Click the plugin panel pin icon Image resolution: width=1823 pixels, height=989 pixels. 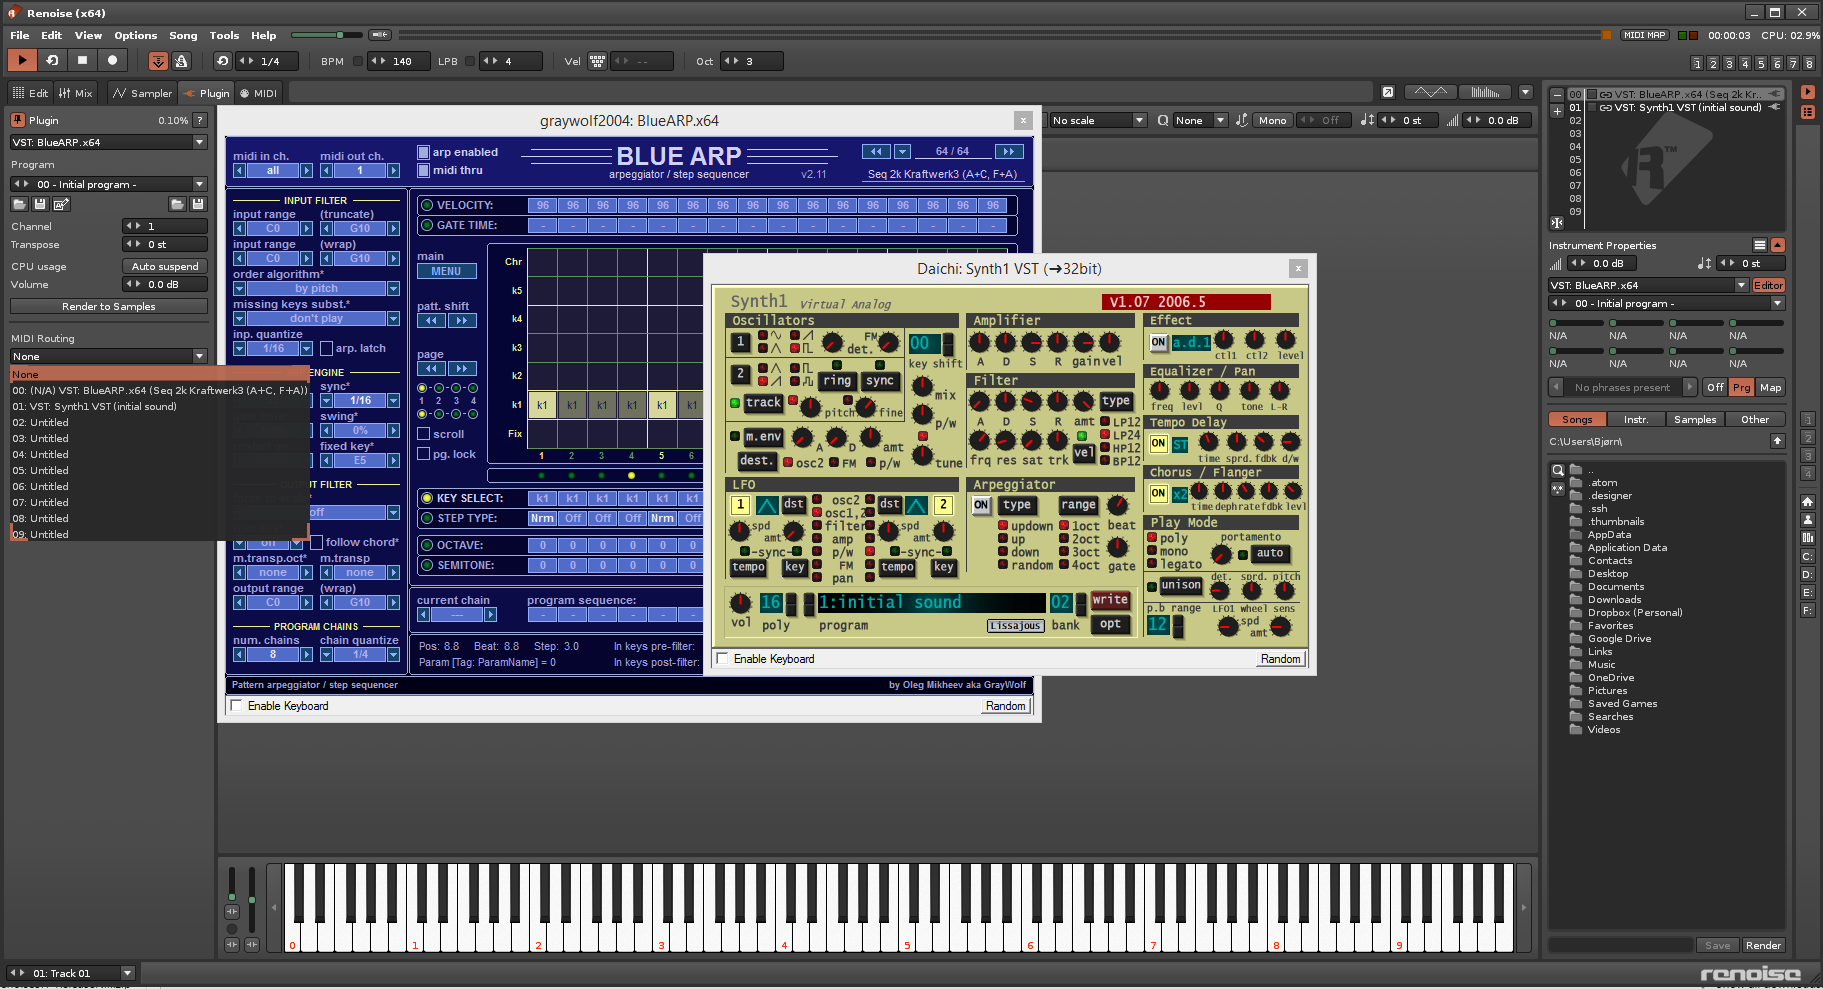click(x=17, y=120)
